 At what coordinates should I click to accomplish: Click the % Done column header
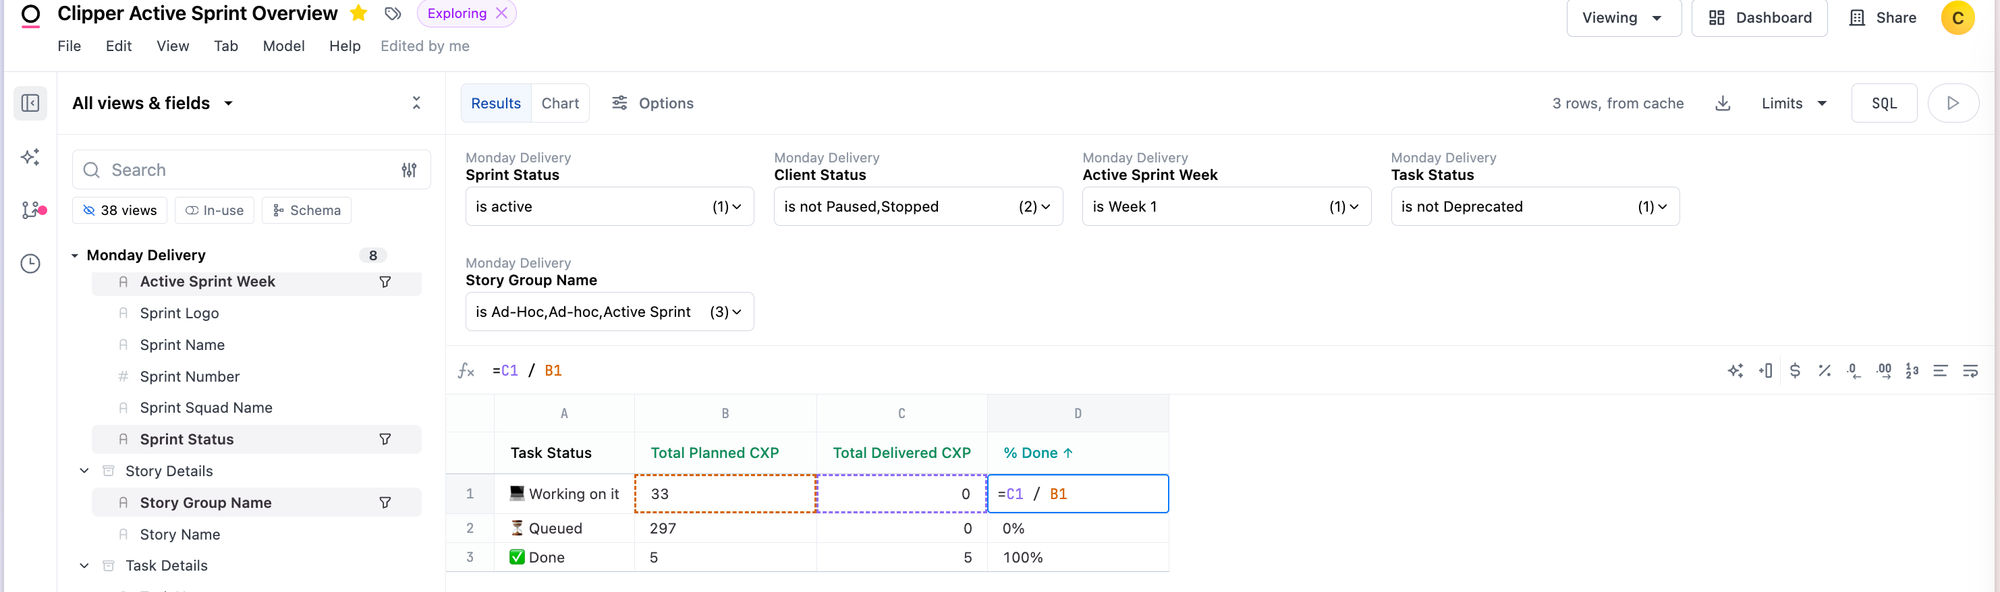pos(1038,453)
